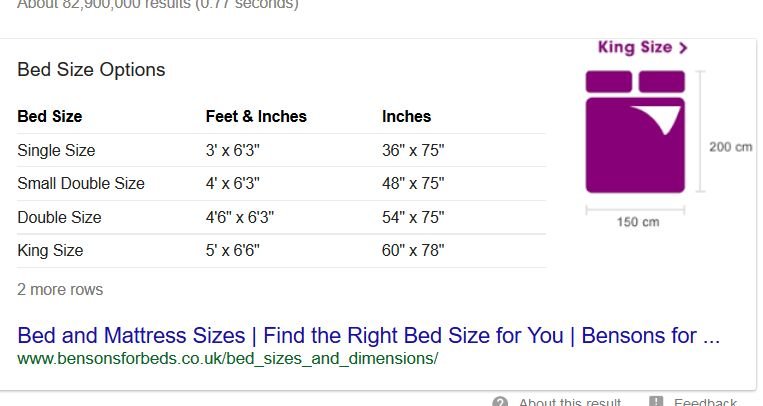Click the Inches column header
Image resolution: width=763 pixels, height=406 pixels.
coord(406,116)
